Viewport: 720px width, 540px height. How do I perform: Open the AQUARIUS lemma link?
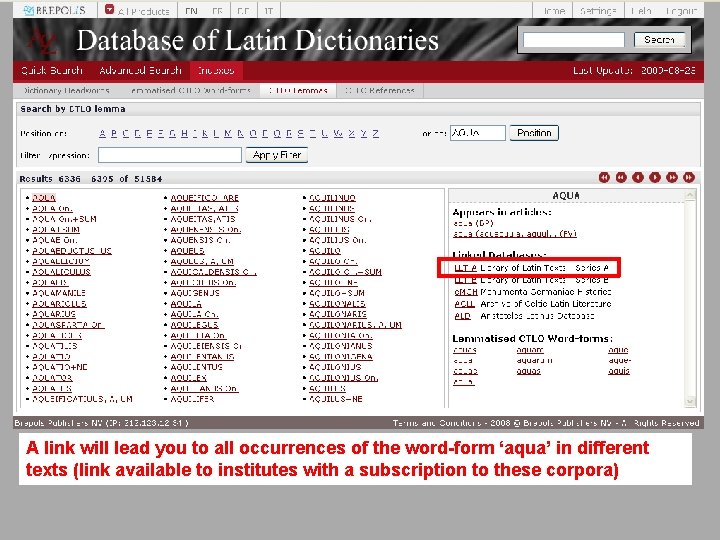coord(54,314)
